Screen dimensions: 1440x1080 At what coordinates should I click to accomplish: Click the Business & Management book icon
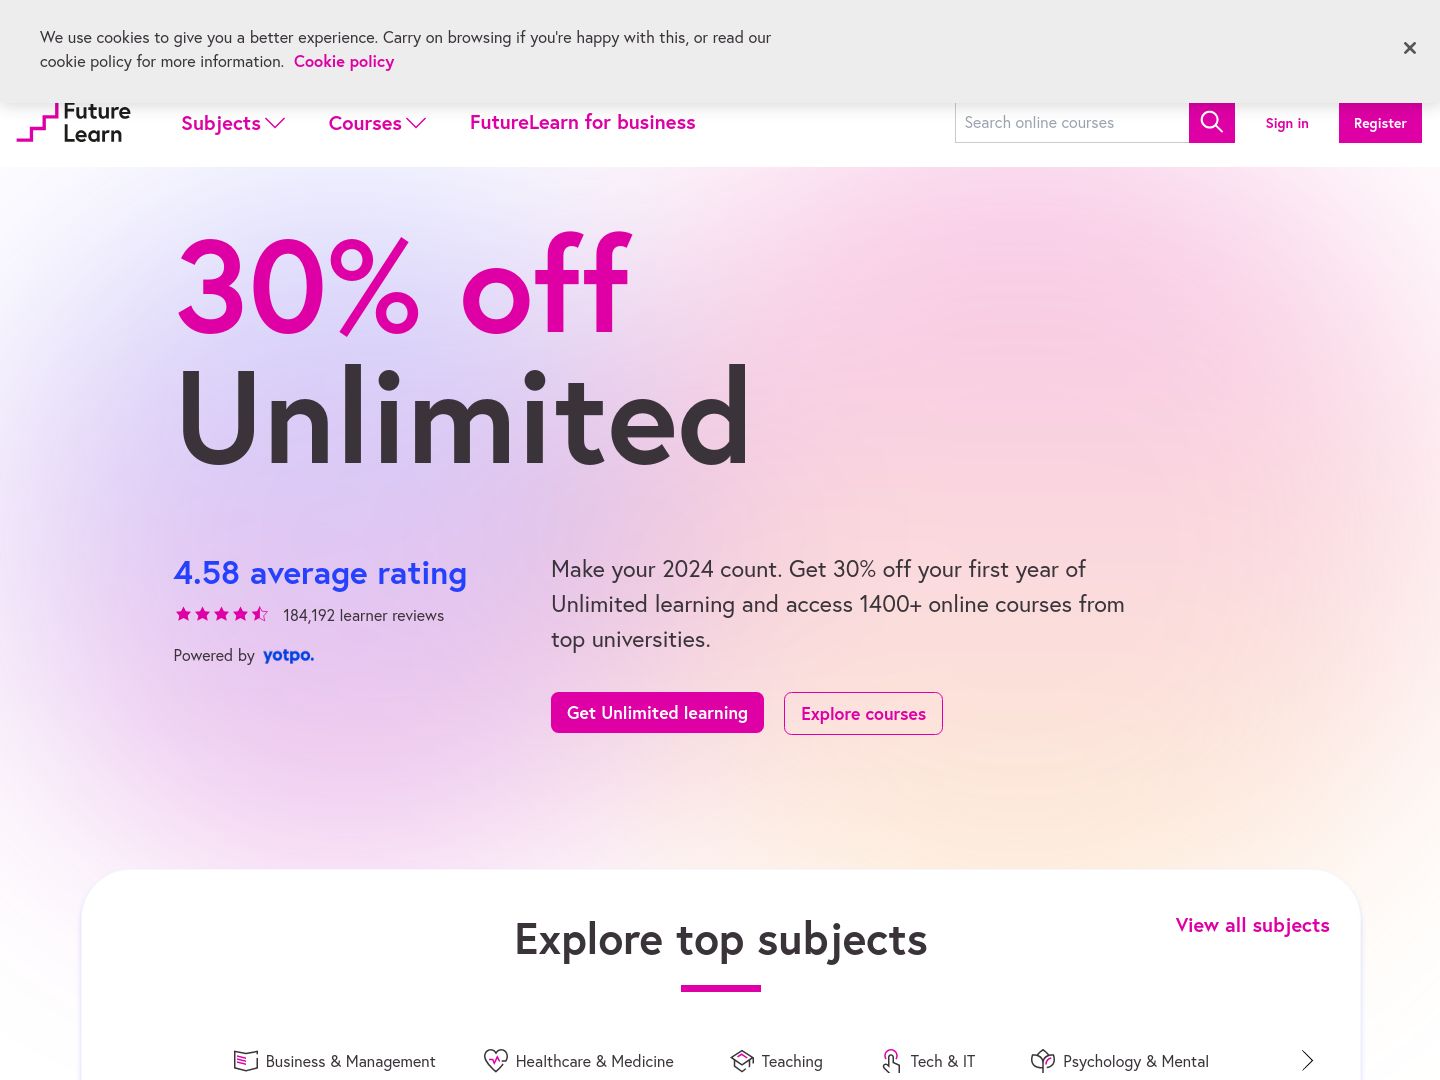pyautogui.click(x=246, y=1061)
